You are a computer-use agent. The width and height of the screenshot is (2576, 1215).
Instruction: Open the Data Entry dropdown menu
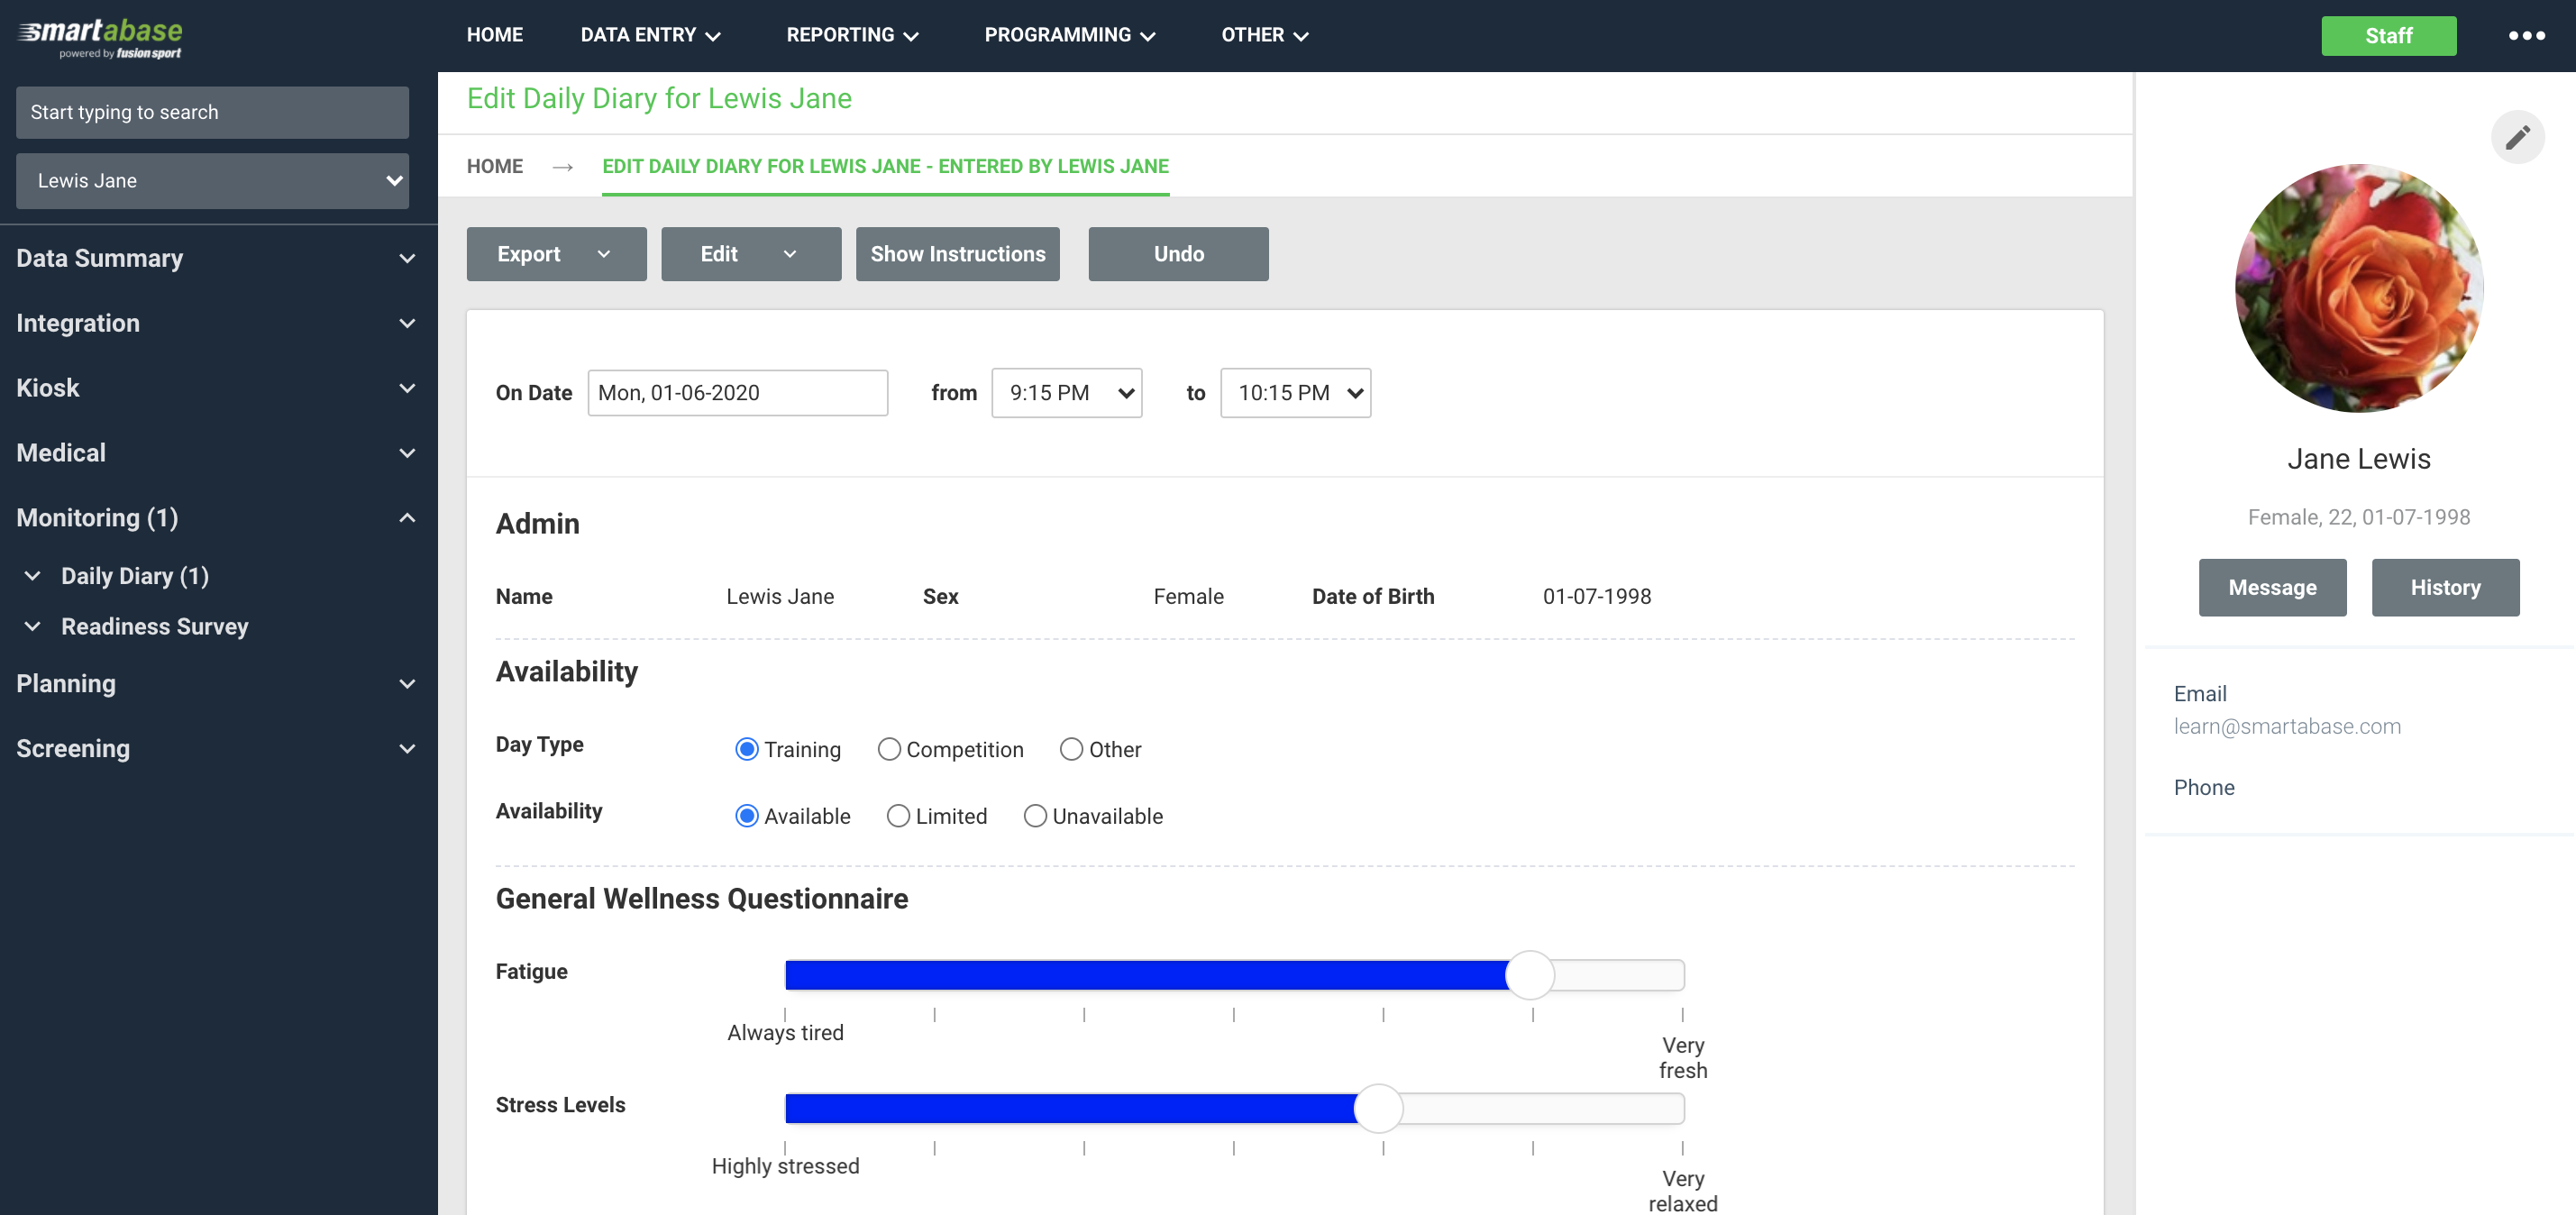[x=653, y=34]
